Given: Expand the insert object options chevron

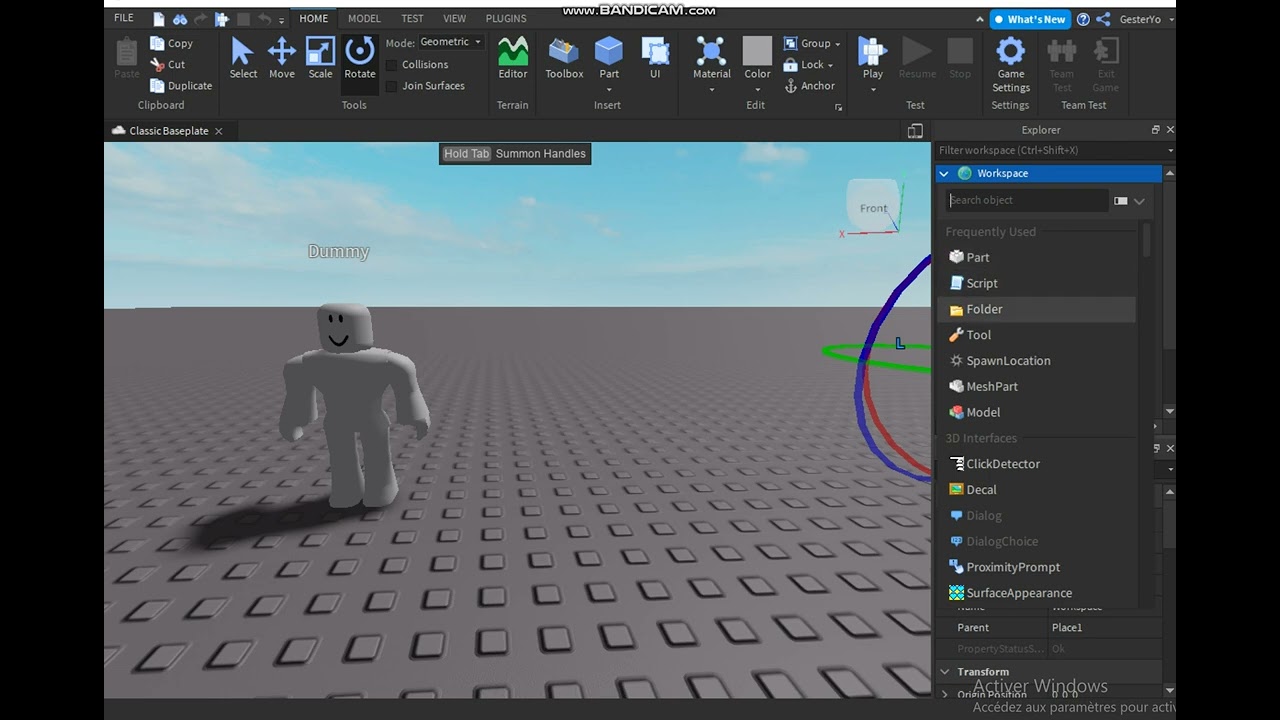Looking at the screenshot, I should pos(1139,201).
